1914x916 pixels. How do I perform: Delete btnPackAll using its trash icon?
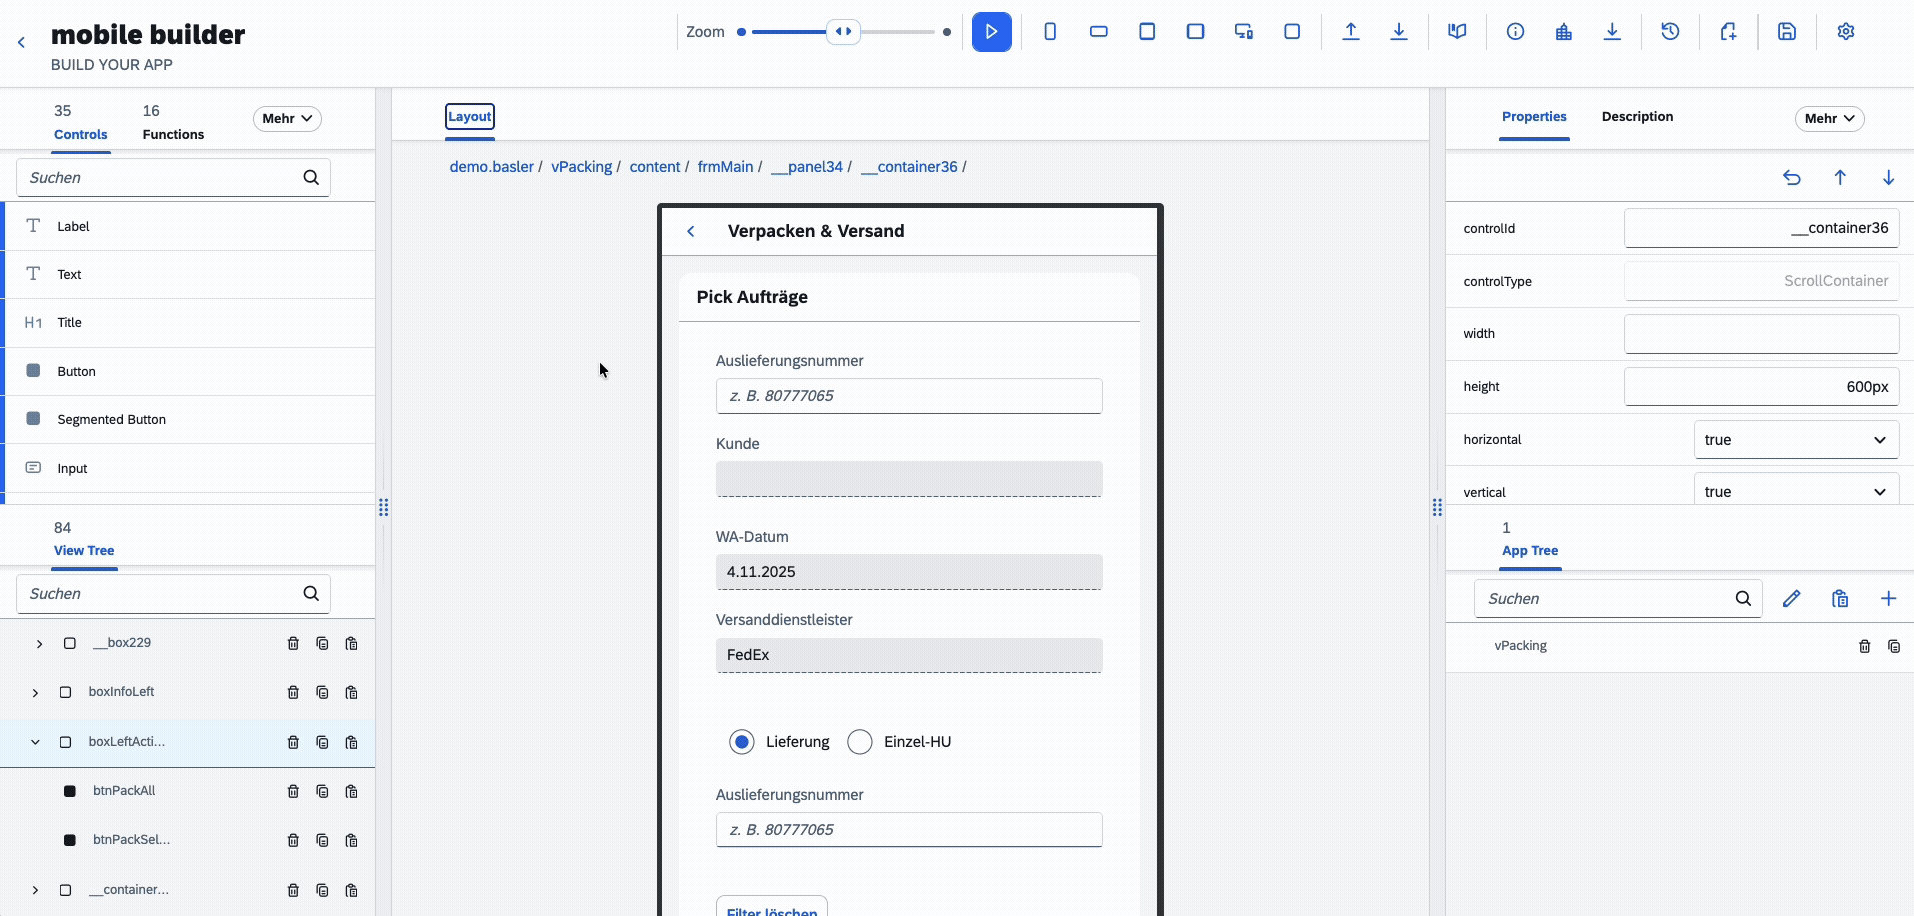point(293,791)
